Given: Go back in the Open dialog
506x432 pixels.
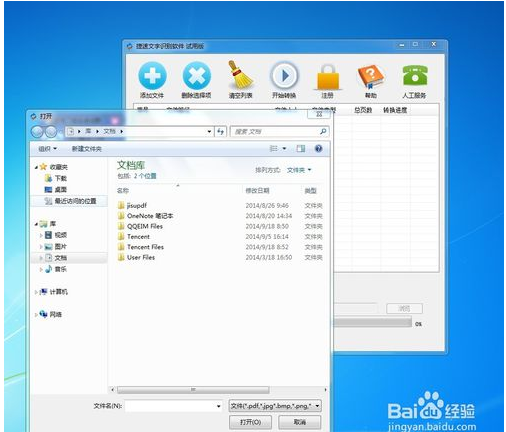Looking at the screenshot, I should (x=37, y=132).
